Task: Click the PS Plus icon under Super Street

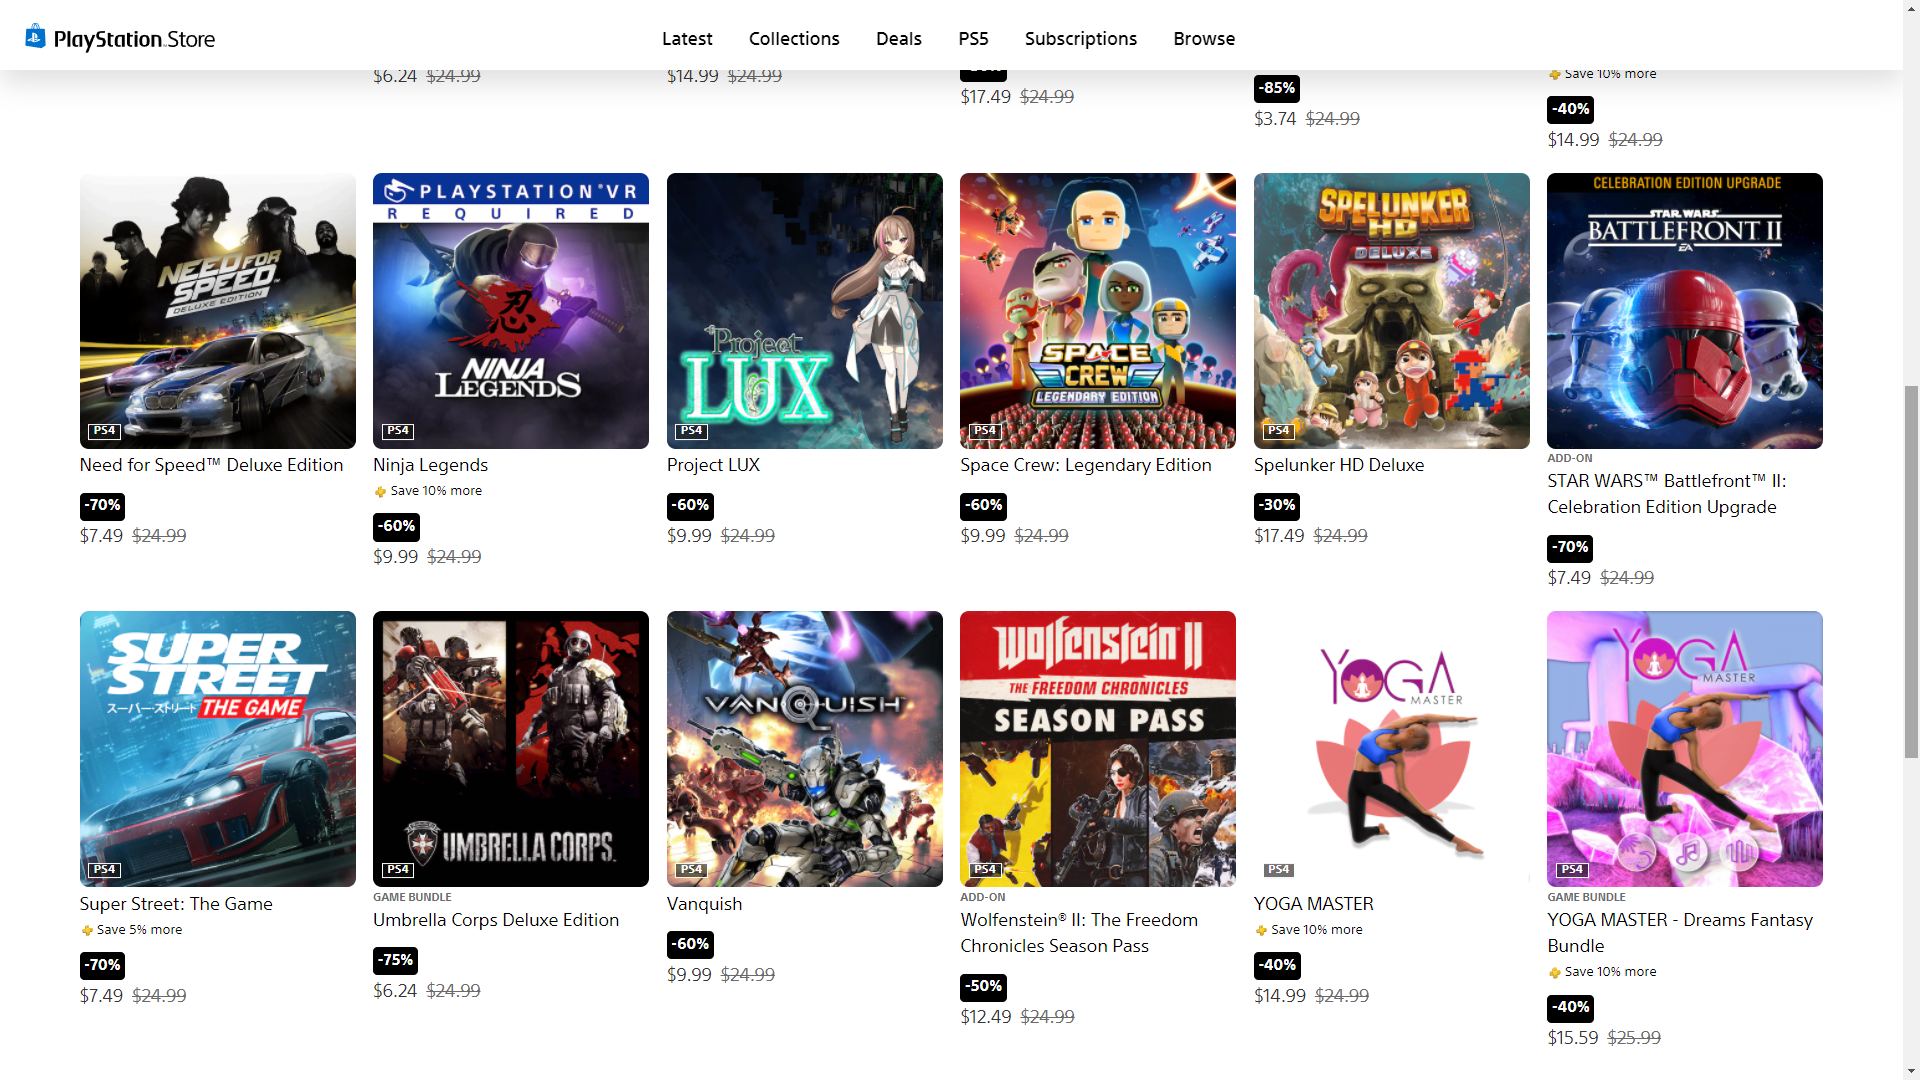Action: (x=87, y=930)
